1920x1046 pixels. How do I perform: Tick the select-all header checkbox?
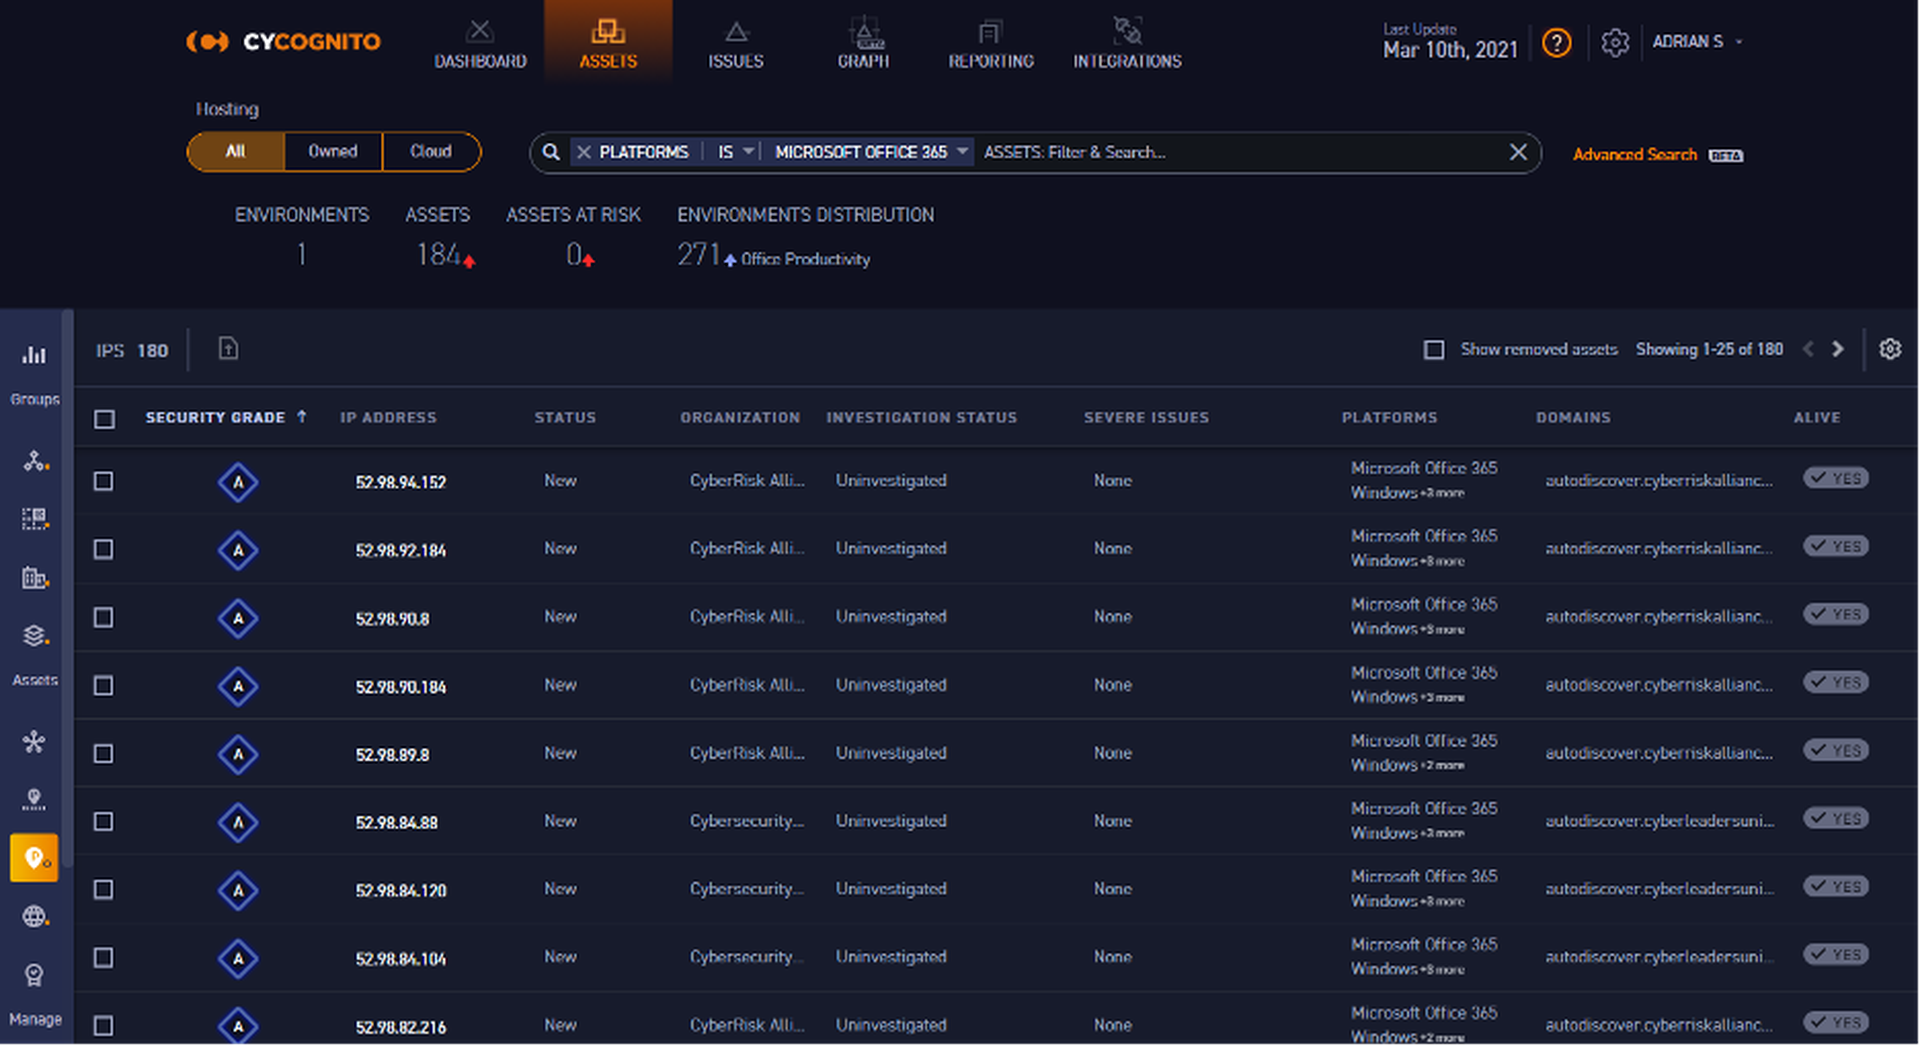pyautogui.click(x=104, y=419)
